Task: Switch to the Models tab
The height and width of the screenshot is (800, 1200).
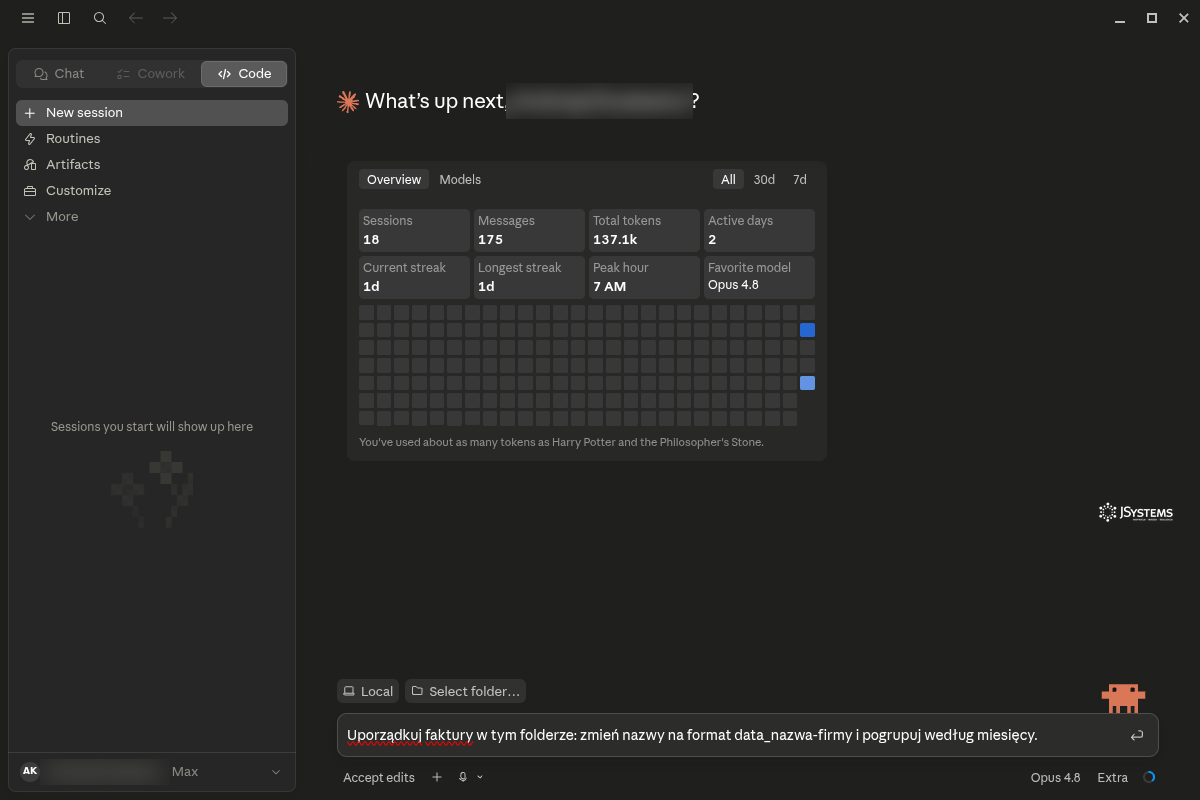Action: [x=460, y=179]
